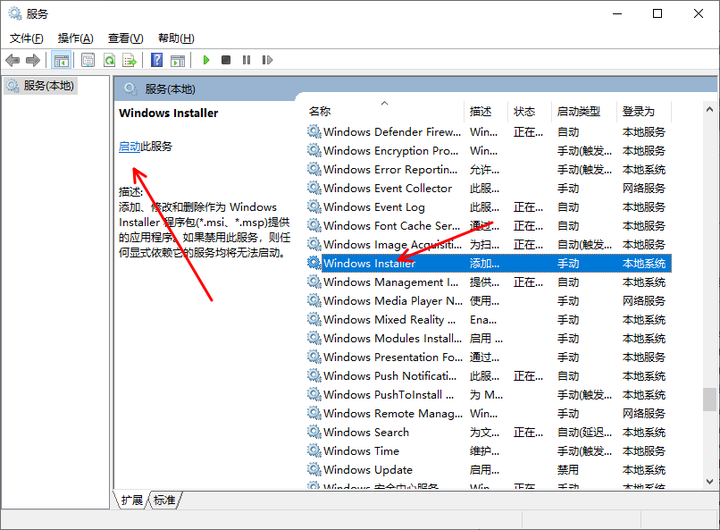Toggle show/hide console tree icon
720x530 pixels.
[x=62, y=60]
